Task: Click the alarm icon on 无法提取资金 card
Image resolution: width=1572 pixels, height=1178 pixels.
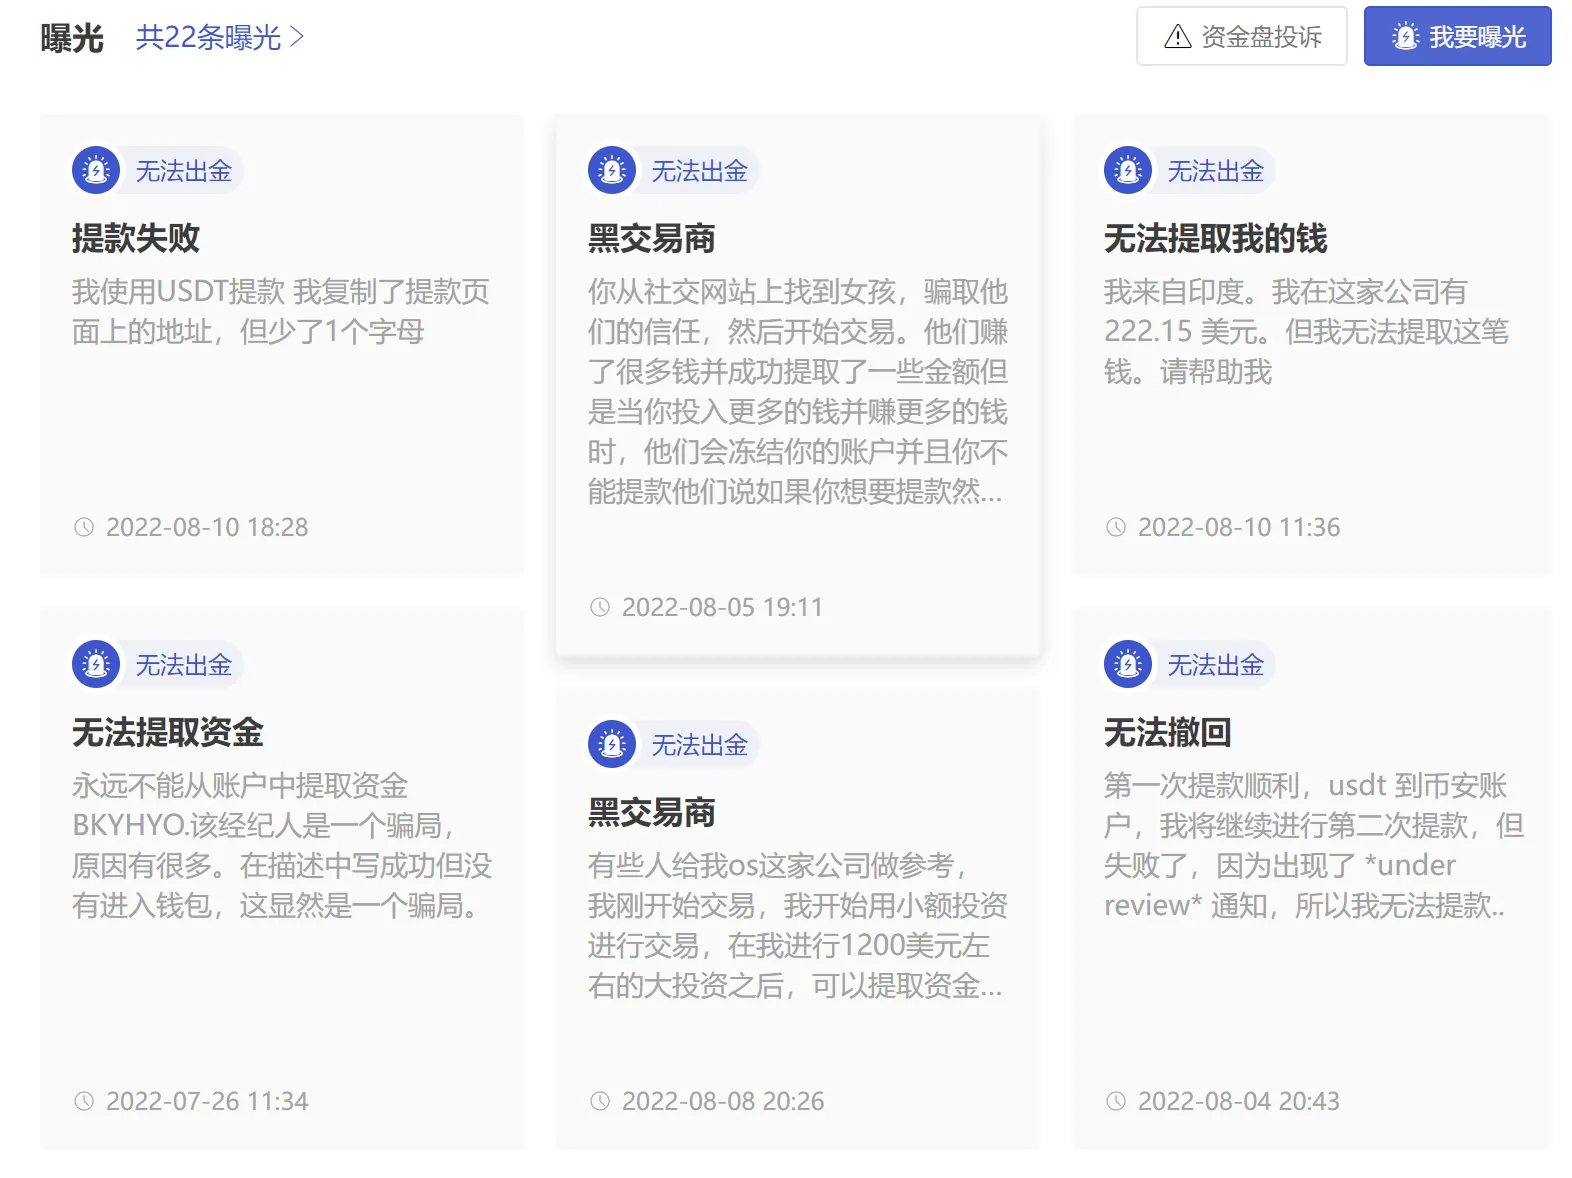Action: pos(96,664)
